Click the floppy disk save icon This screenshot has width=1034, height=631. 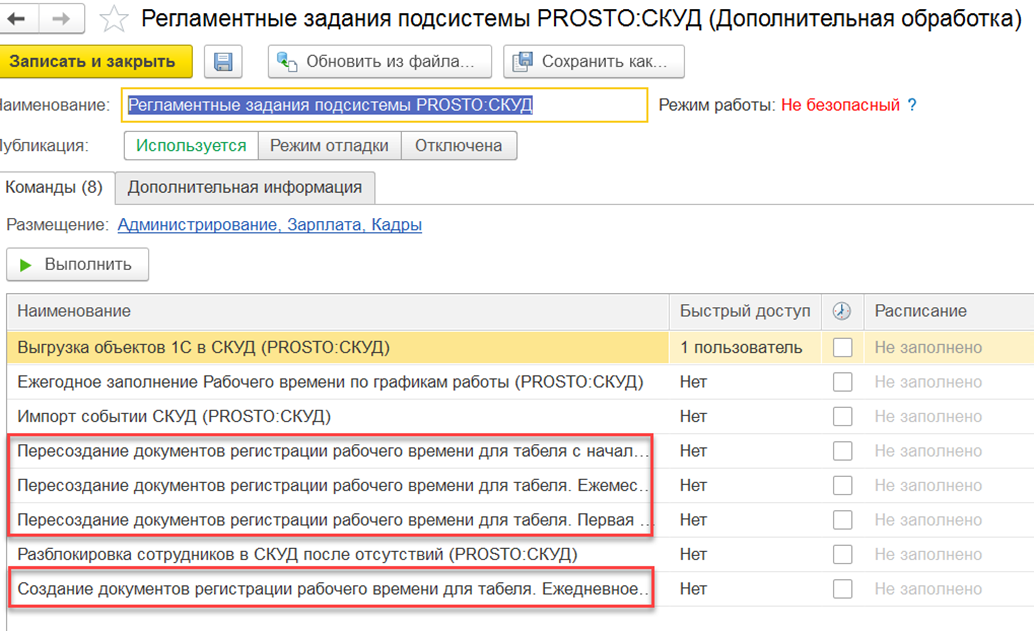click(223, 62)
